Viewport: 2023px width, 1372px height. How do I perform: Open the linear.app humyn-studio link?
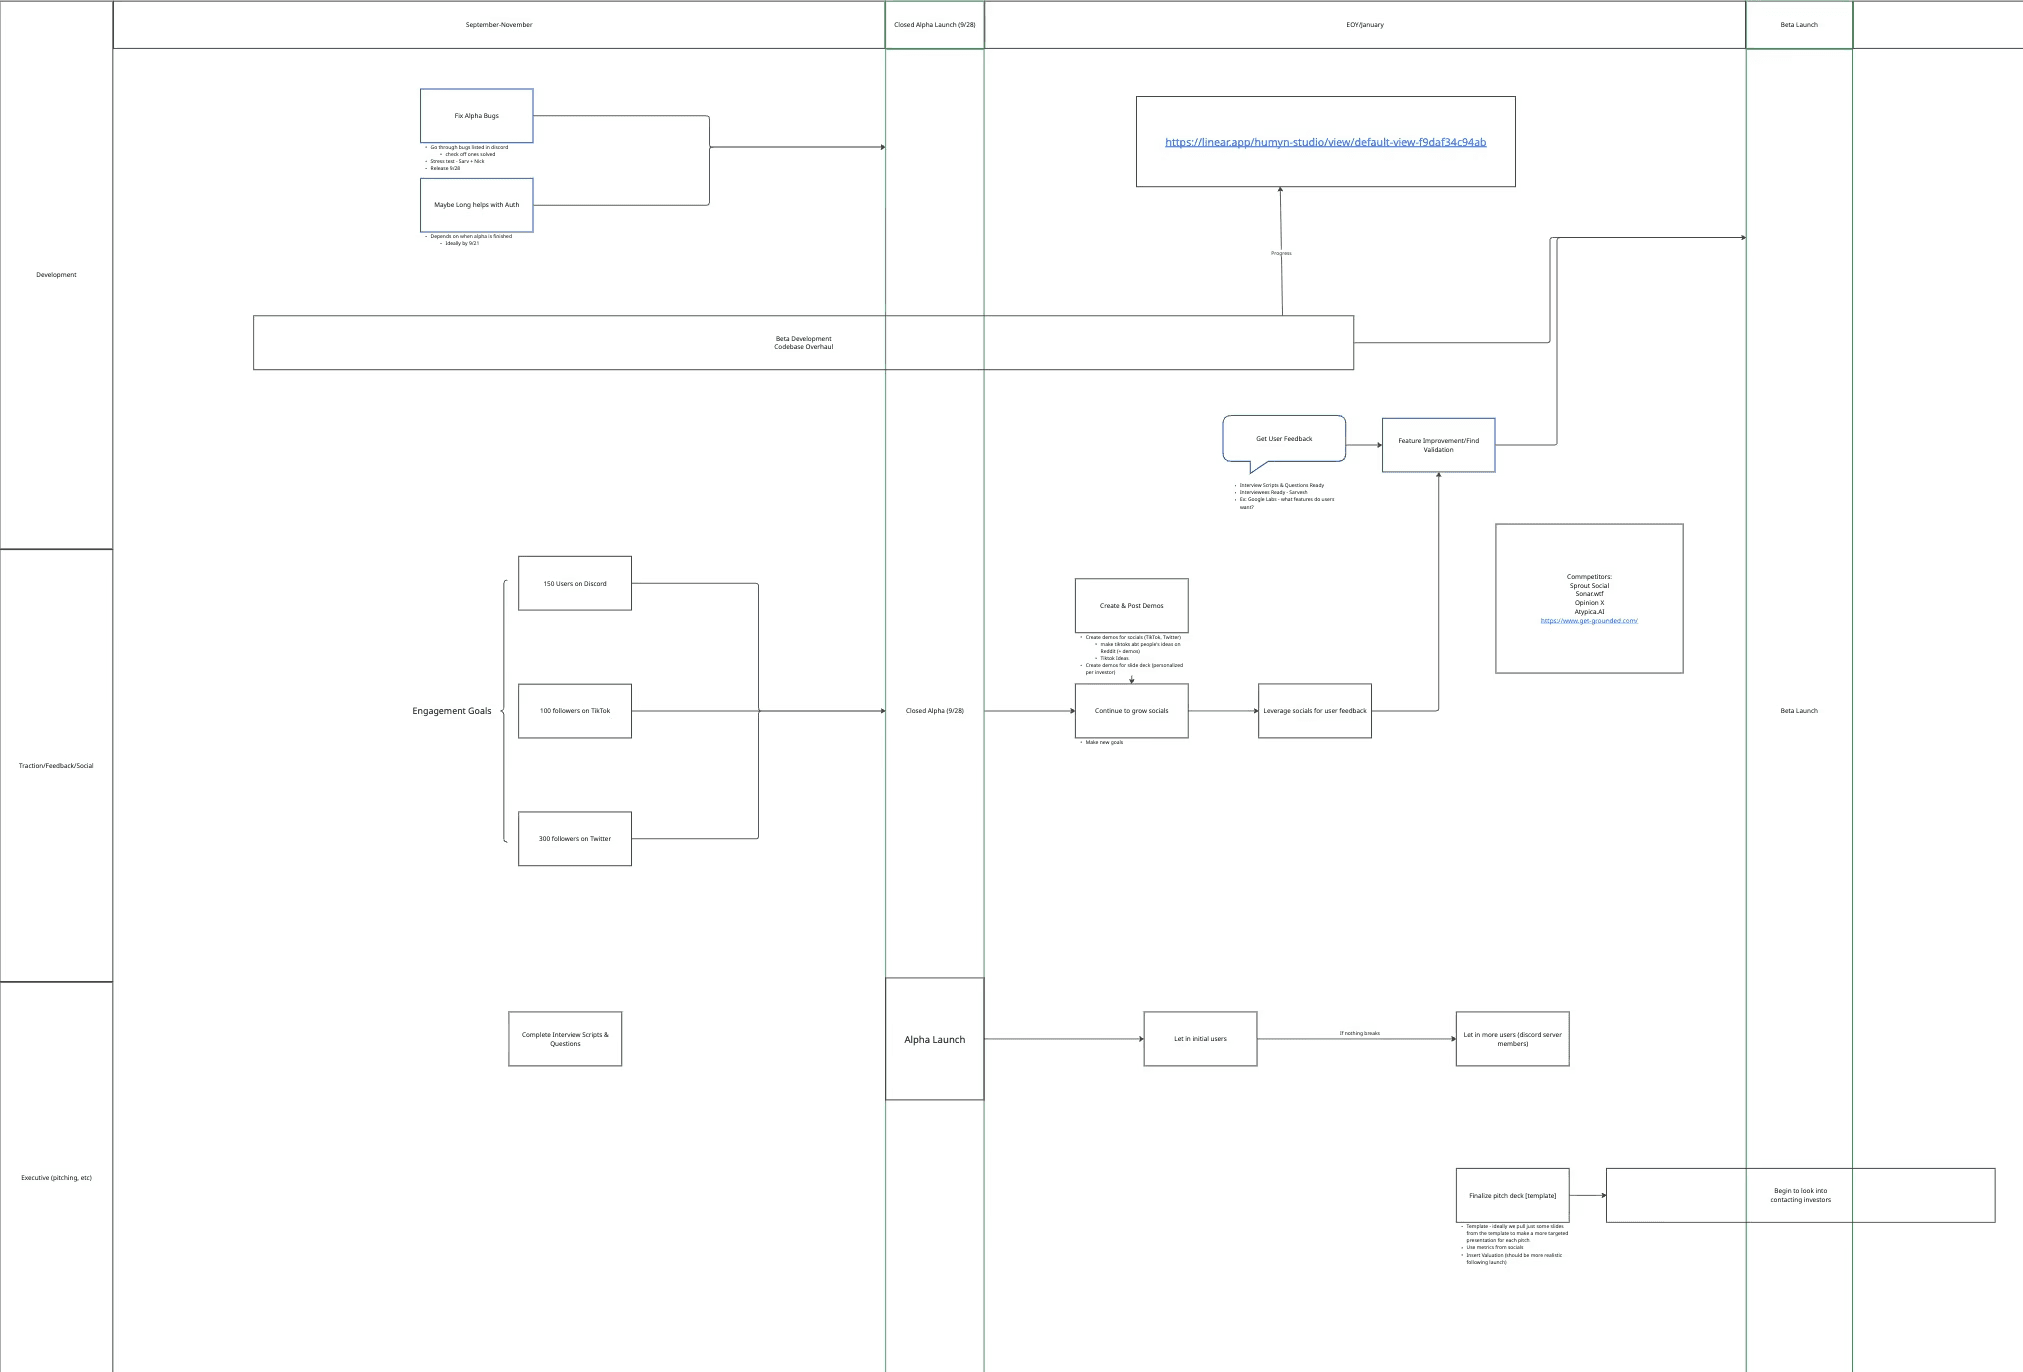(1325, 142)
